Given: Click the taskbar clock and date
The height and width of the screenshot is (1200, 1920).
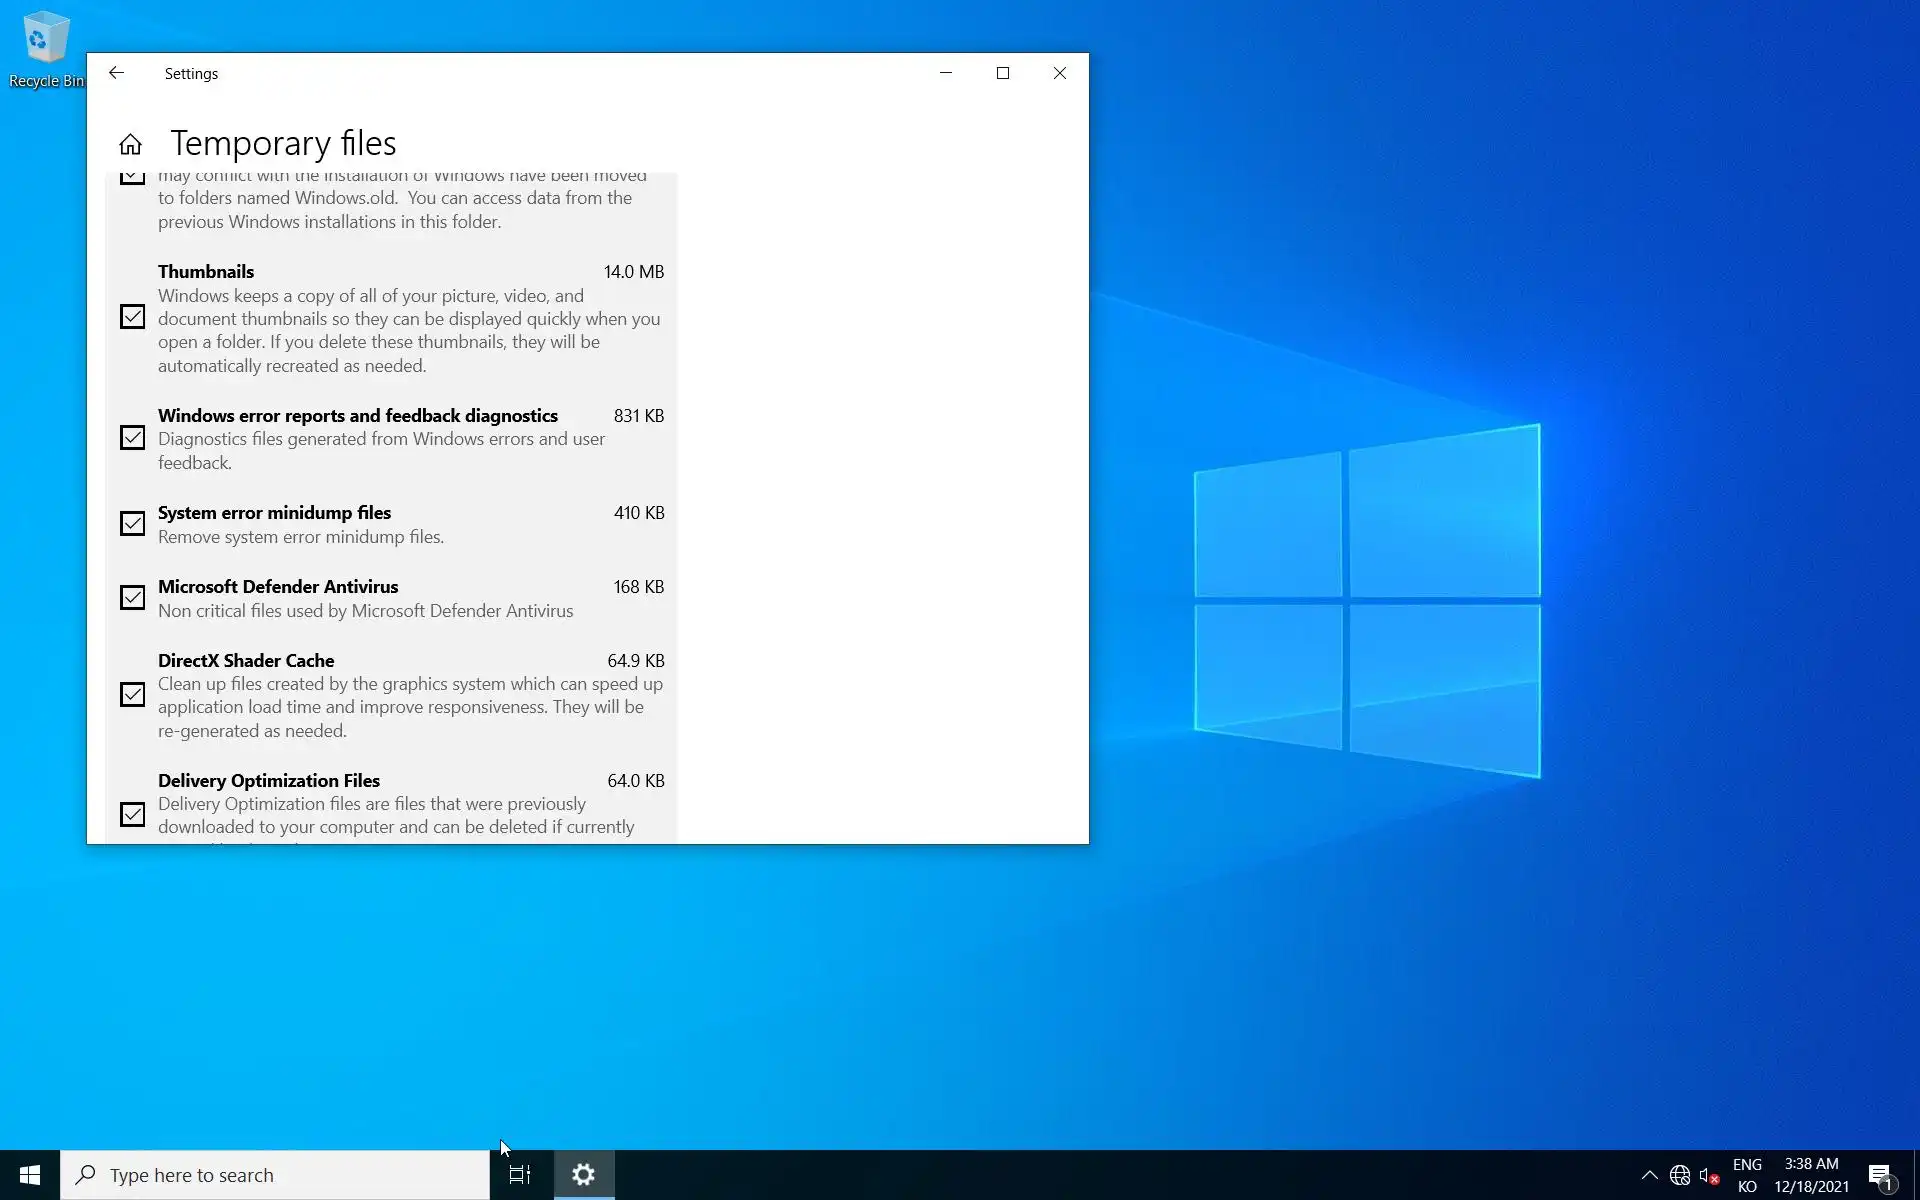Looking at the screenshot, I should click(x=1811, y=1176).
